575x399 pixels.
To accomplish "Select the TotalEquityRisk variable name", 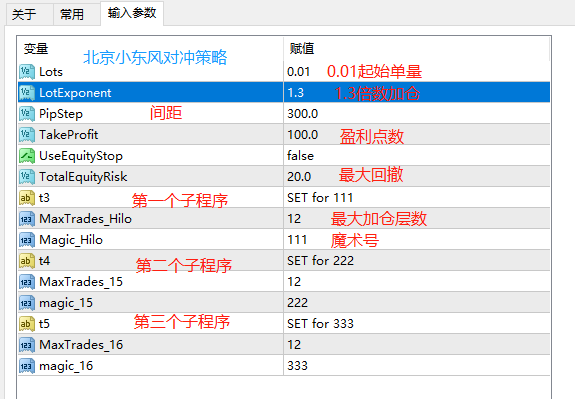I will pos(83,177).
